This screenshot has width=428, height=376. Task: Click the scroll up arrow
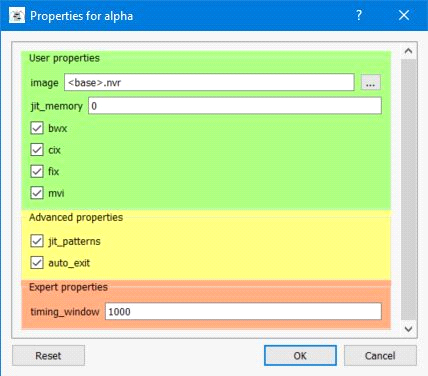[x=408, y=51]
